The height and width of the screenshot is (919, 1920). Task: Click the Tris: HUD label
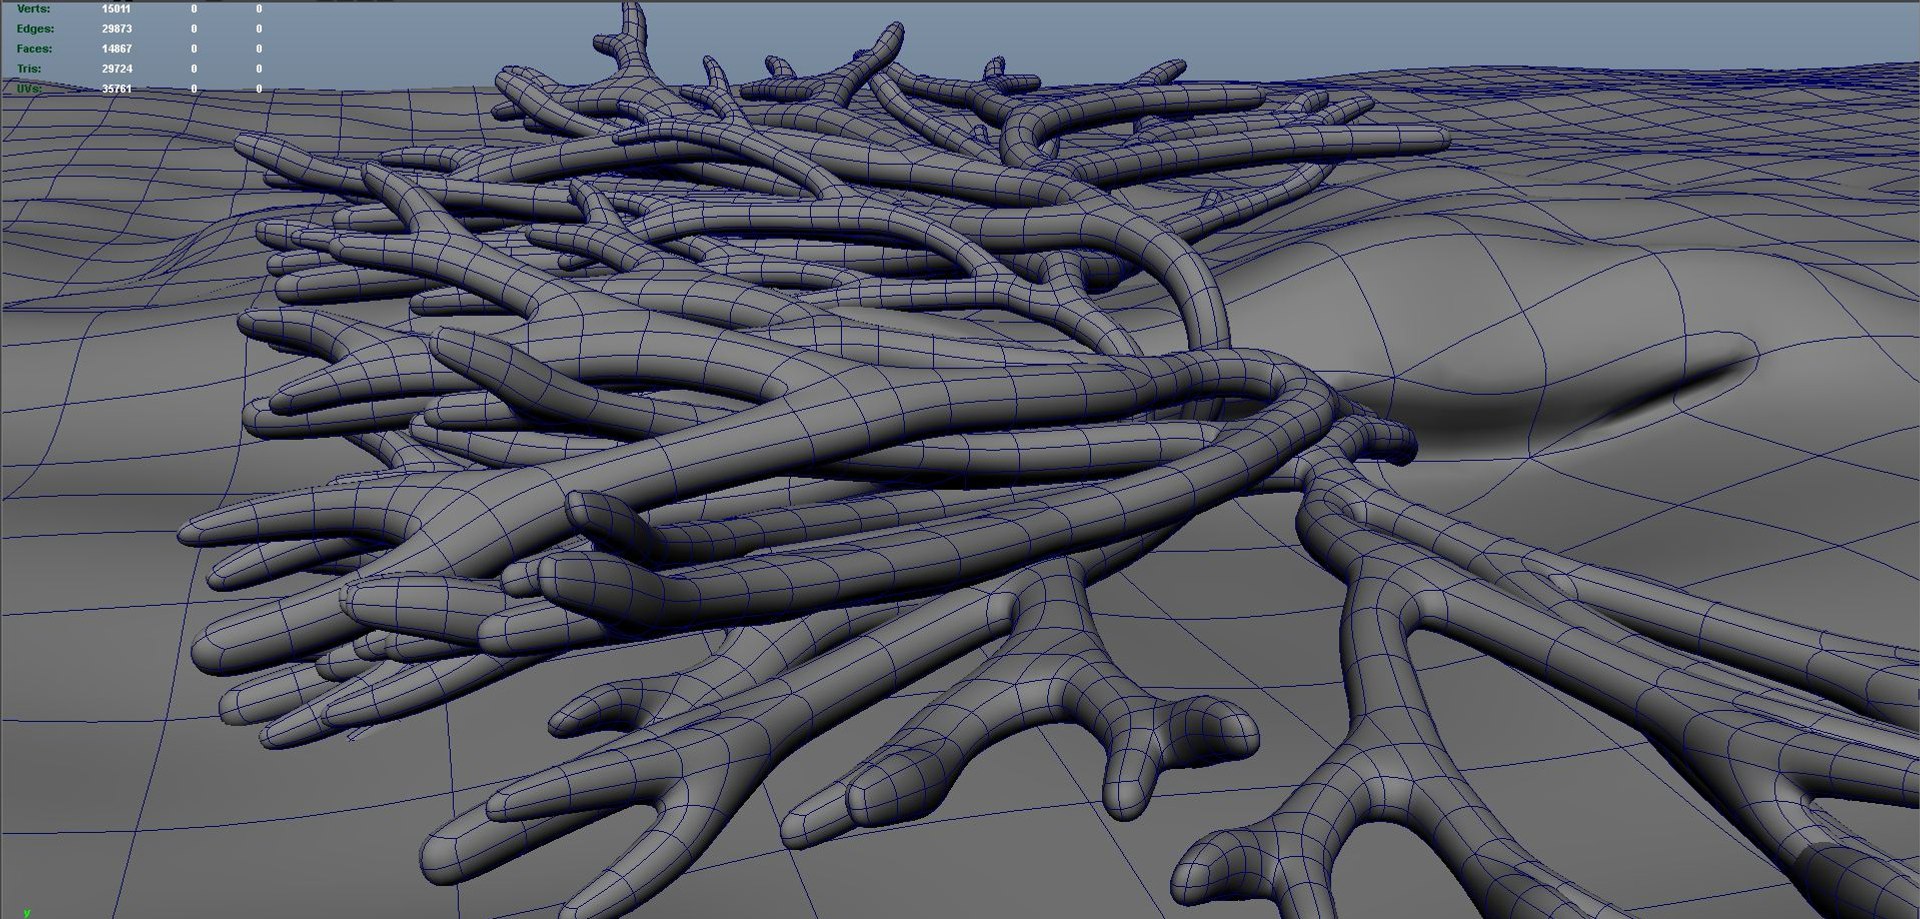(x=29, y=69)
